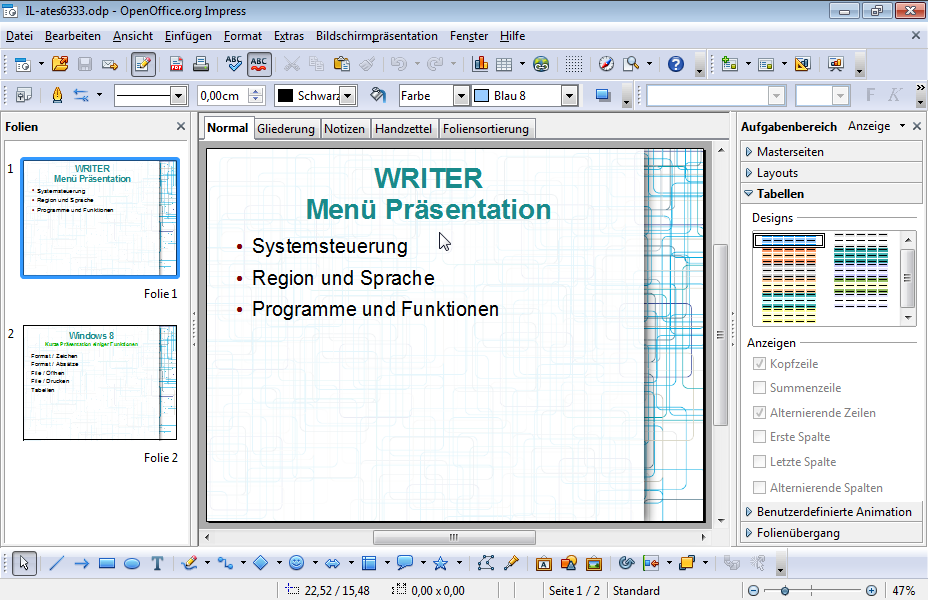928x600 pixels.
Task: Toggle edit file mode
Action: pyautogui.click(x=143, y=64)
